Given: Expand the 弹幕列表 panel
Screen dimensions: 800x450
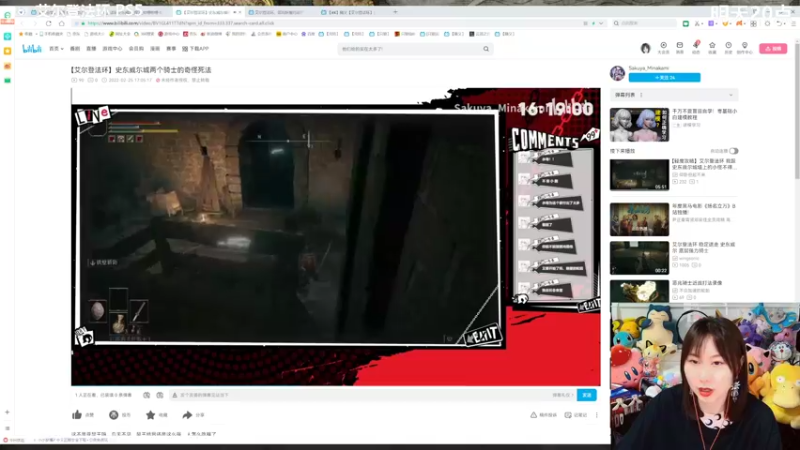Looking at the screenshot, I should click(x=673, y=95).
